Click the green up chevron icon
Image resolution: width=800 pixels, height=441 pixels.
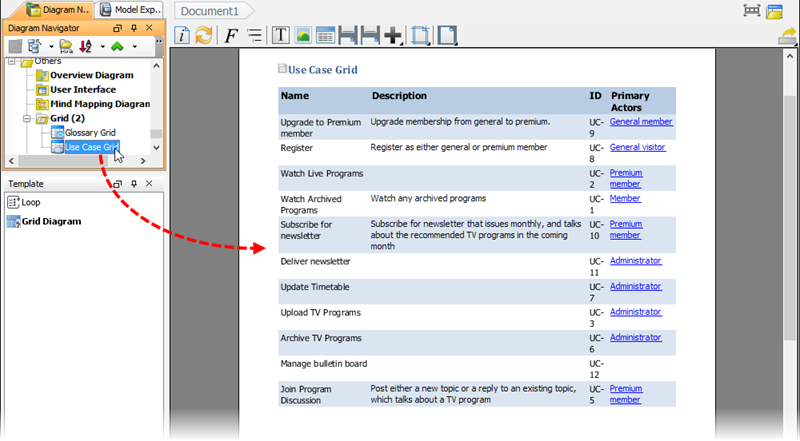click(x=117, y=46)
